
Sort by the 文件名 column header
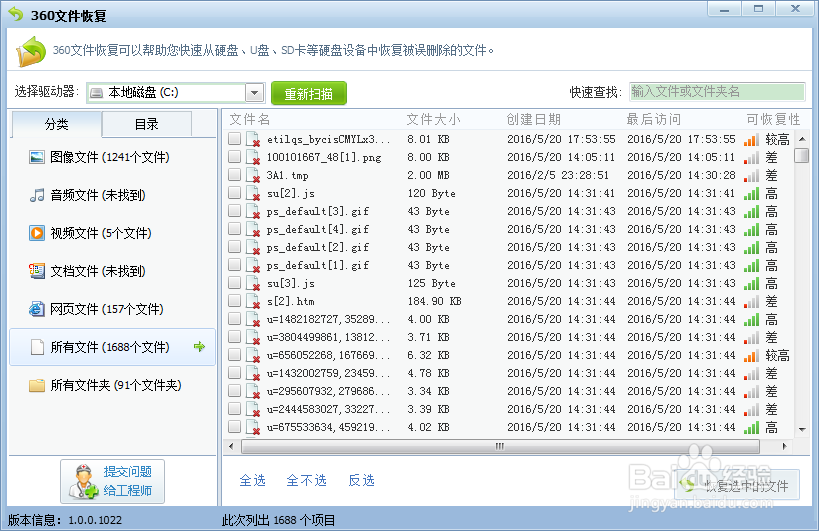click(x=250, y=120)
